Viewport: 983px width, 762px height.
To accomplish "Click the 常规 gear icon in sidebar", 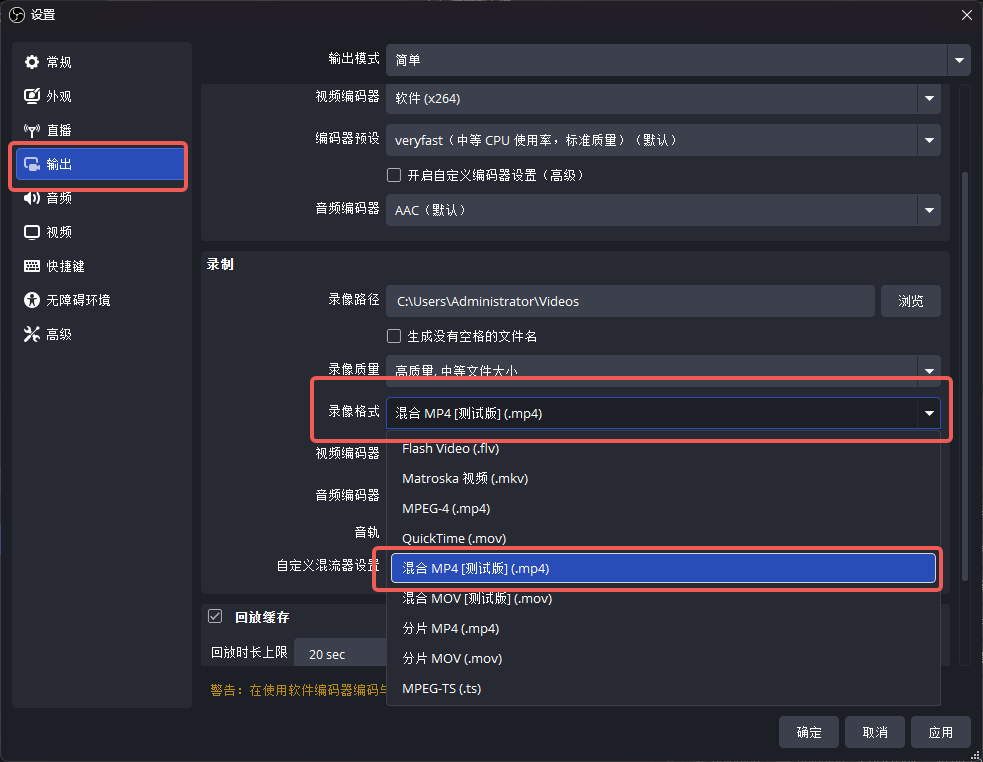I will click(x=32, y=62).
